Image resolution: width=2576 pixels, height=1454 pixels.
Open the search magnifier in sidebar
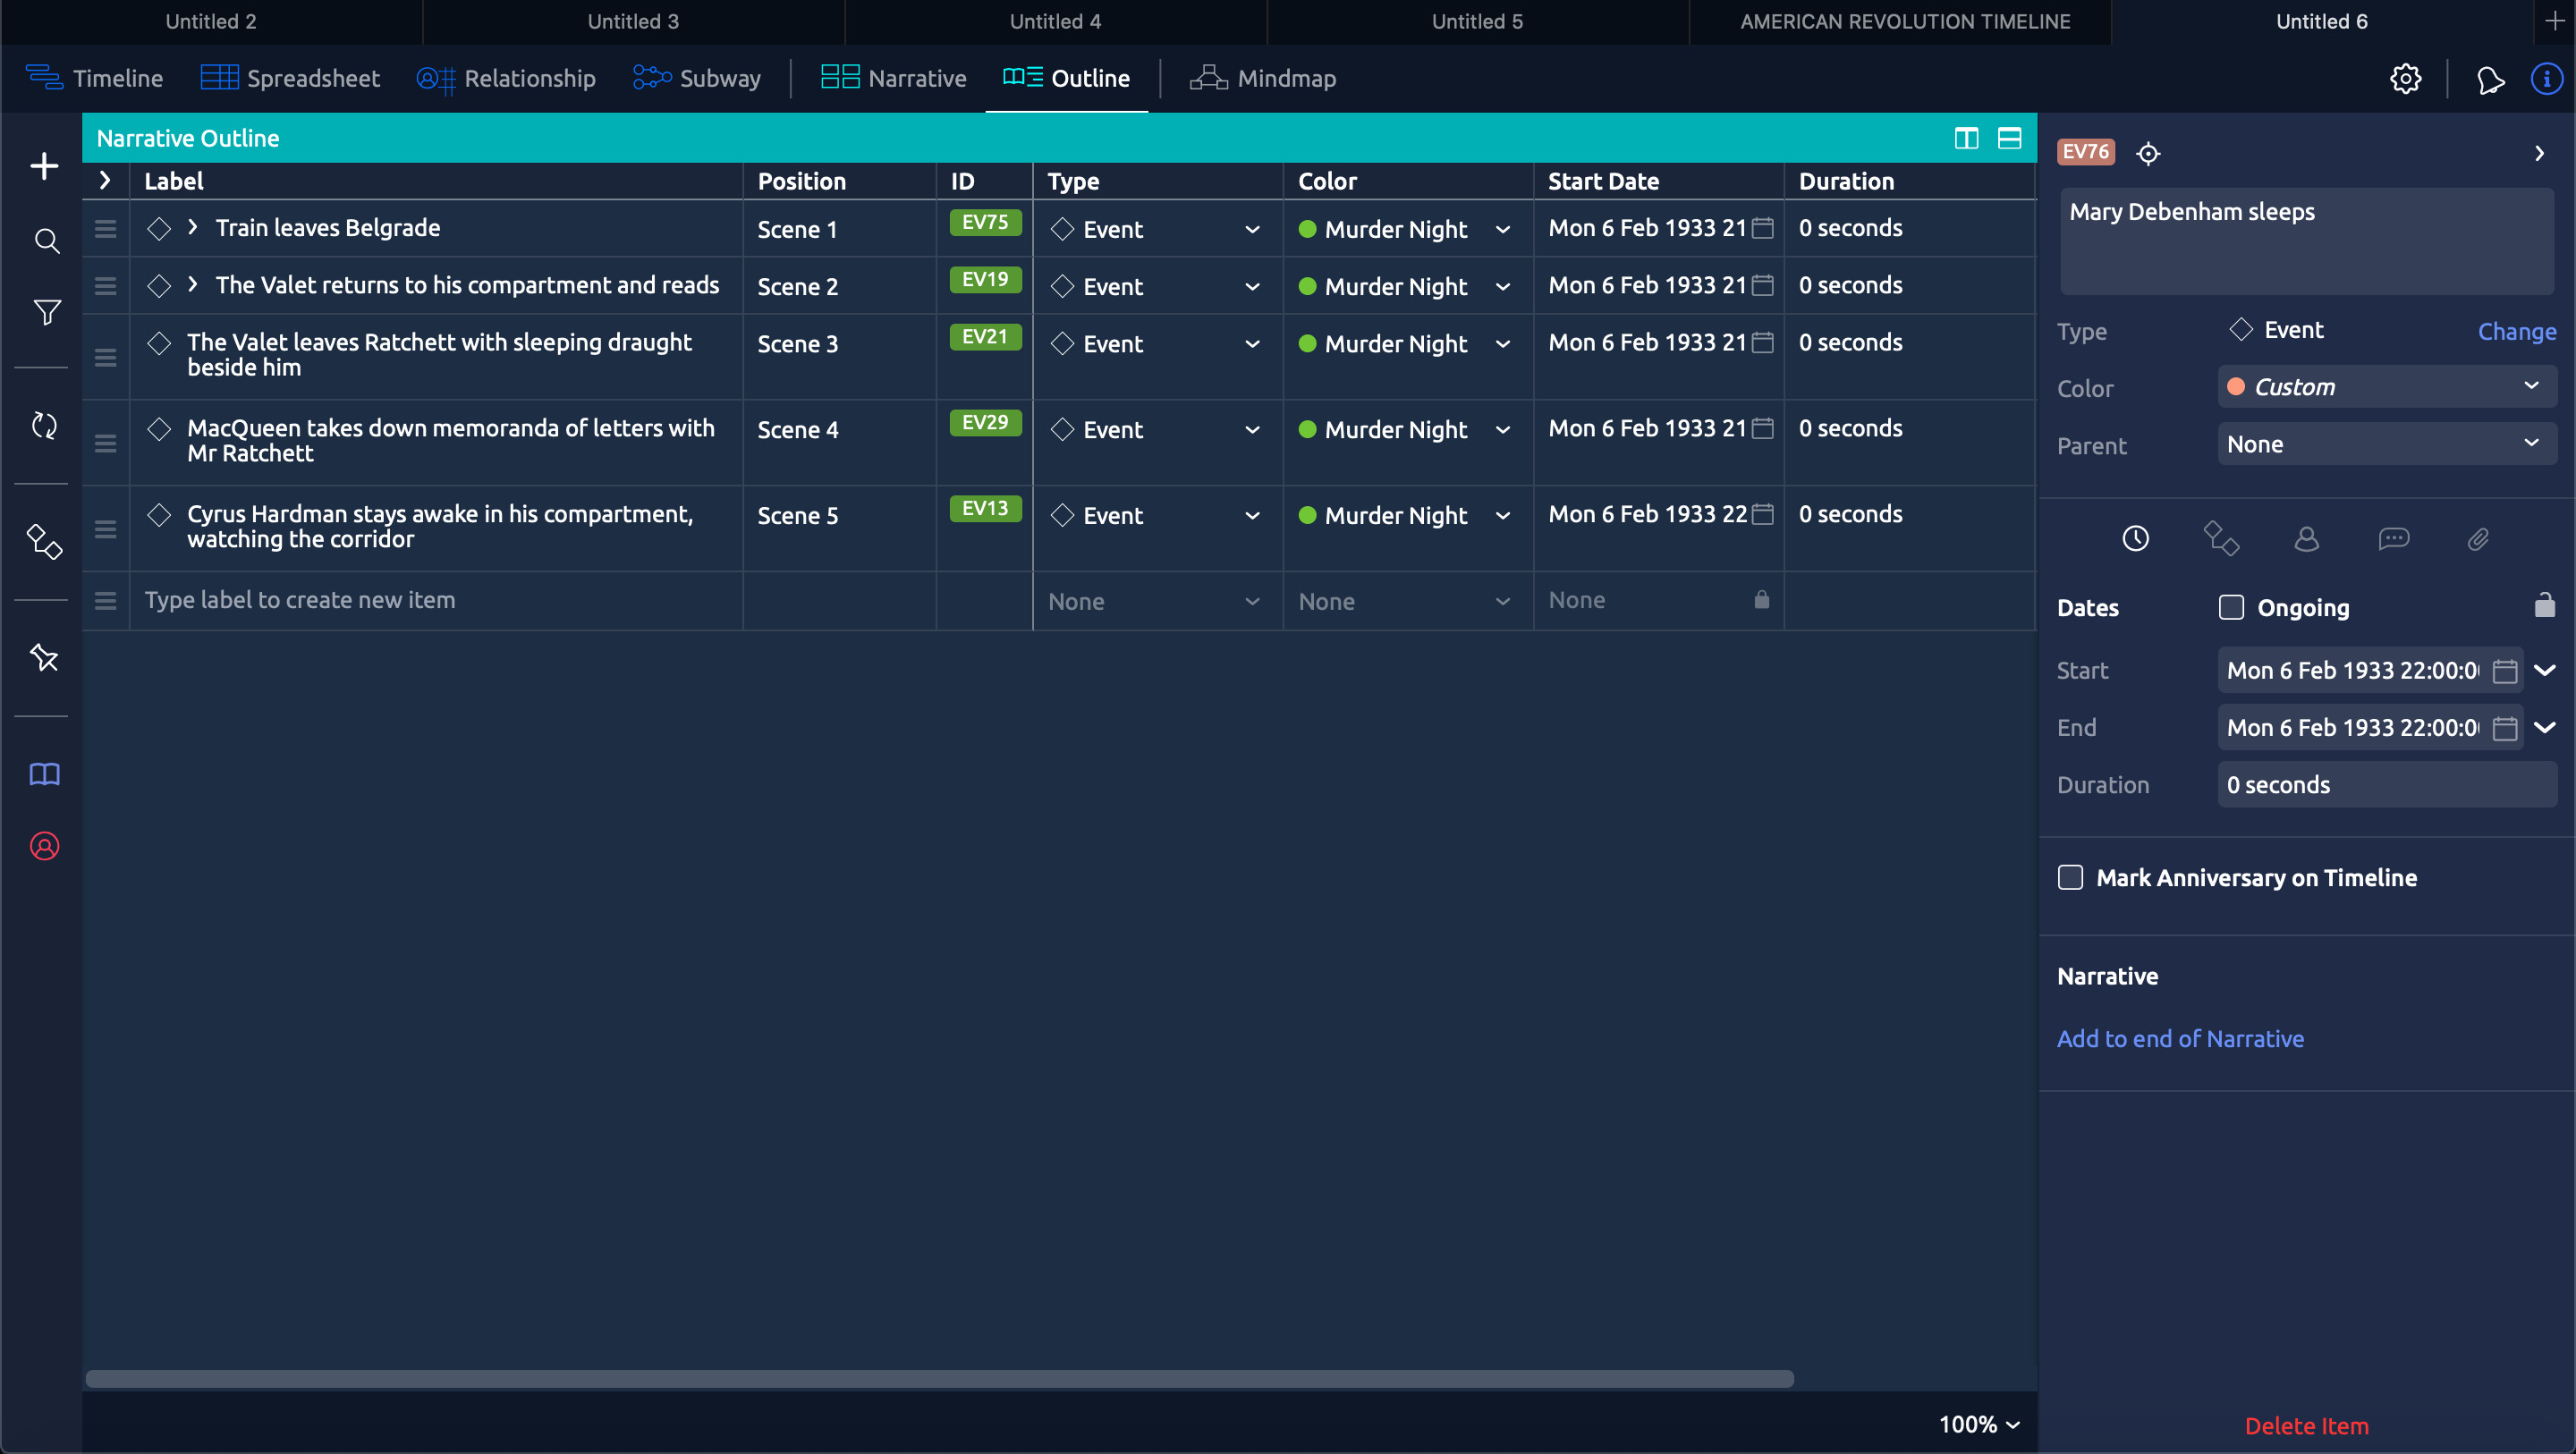point(46,241)
